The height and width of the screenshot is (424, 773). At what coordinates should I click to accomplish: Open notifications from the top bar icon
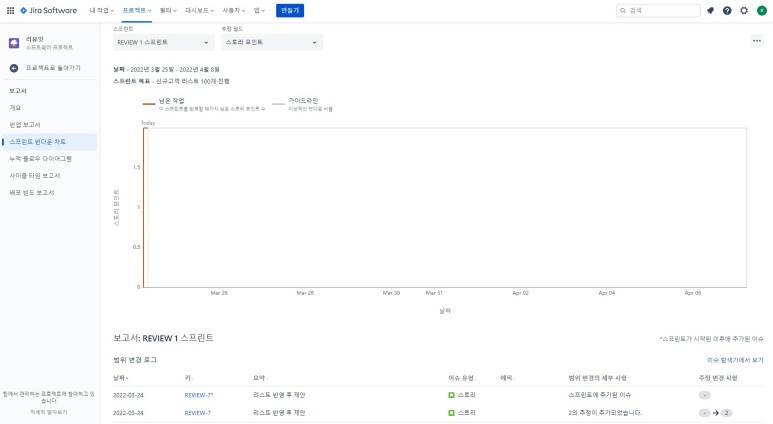click(x=711, y=10)
